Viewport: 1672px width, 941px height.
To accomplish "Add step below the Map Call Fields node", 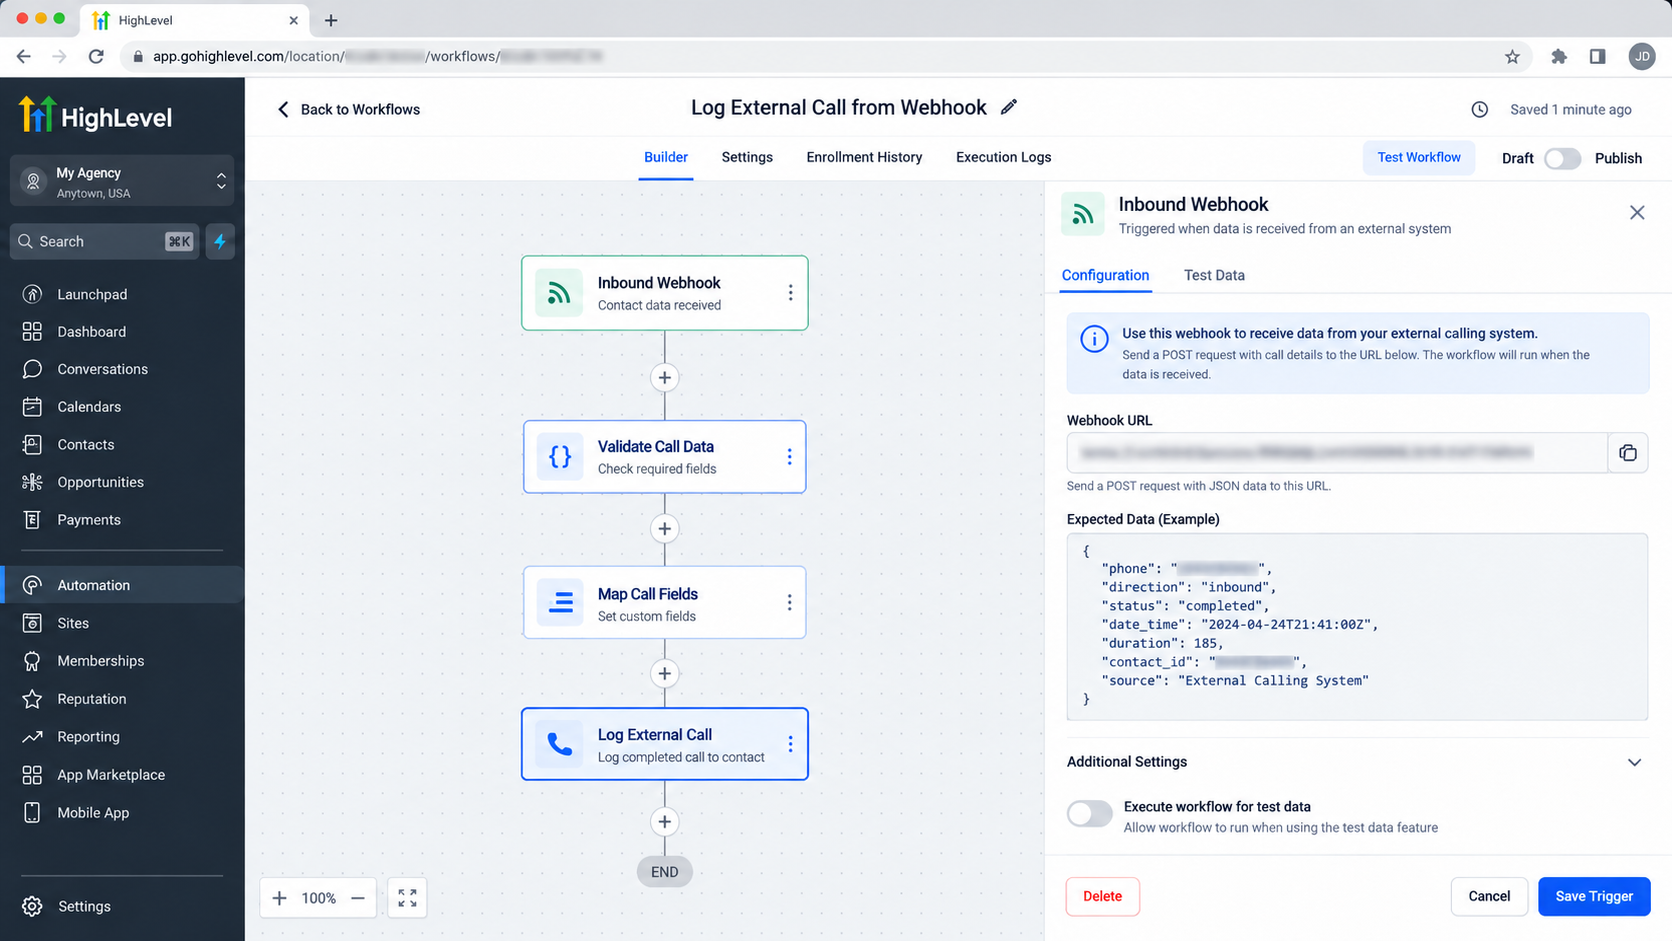I will click(x=665, y=674).
